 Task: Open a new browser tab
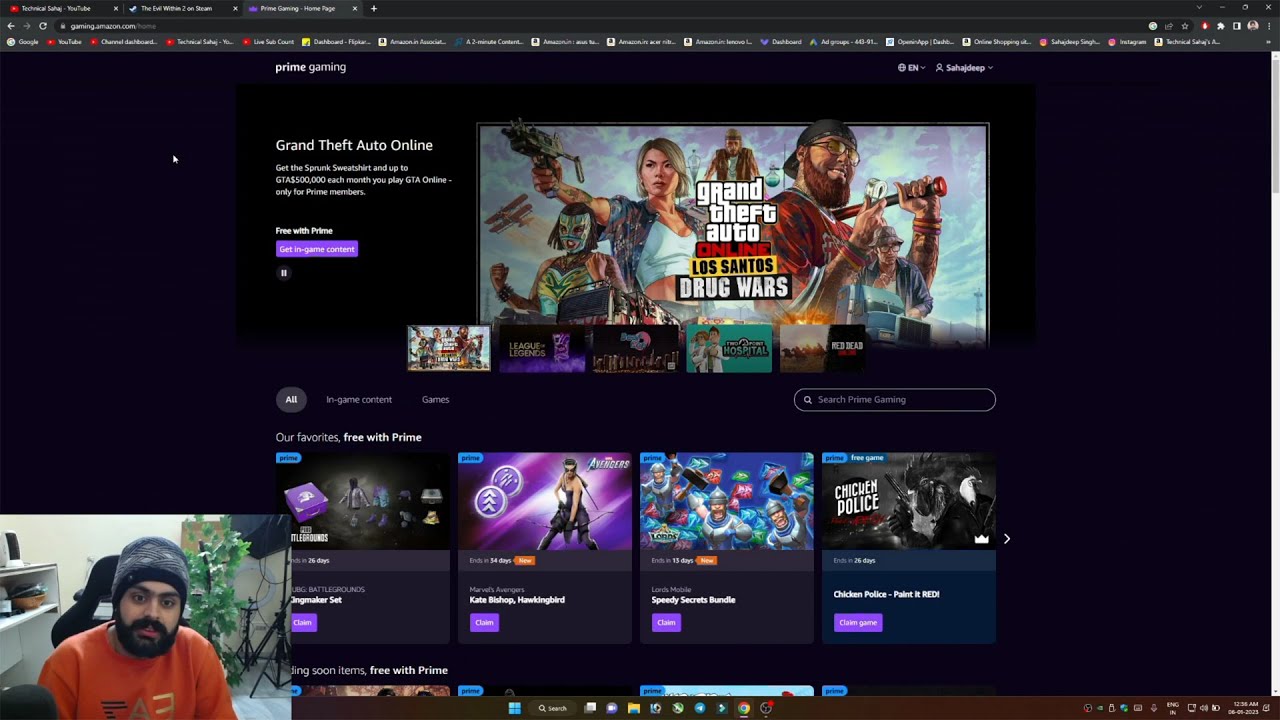(374, 8)
